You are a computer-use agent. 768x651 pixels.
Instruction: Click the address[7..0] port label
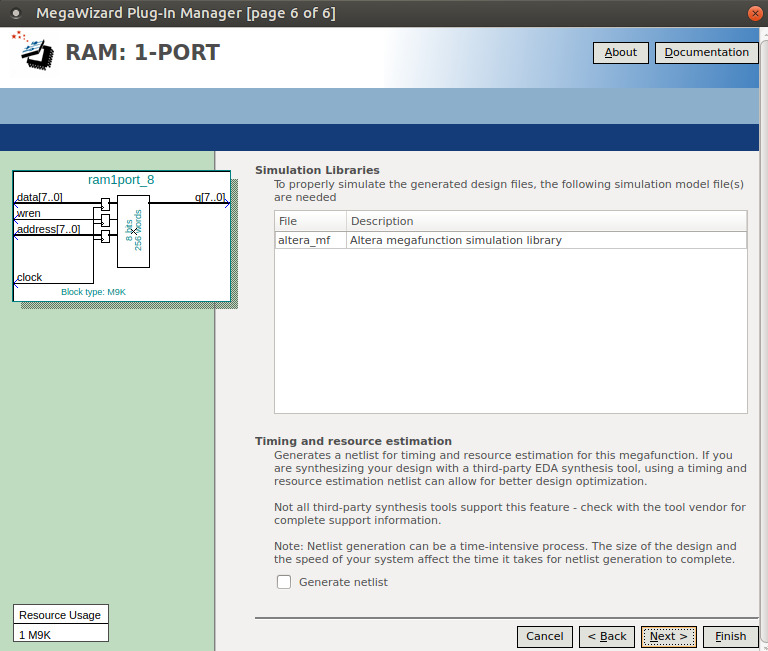pyautogui.click(x=48, y=229)
